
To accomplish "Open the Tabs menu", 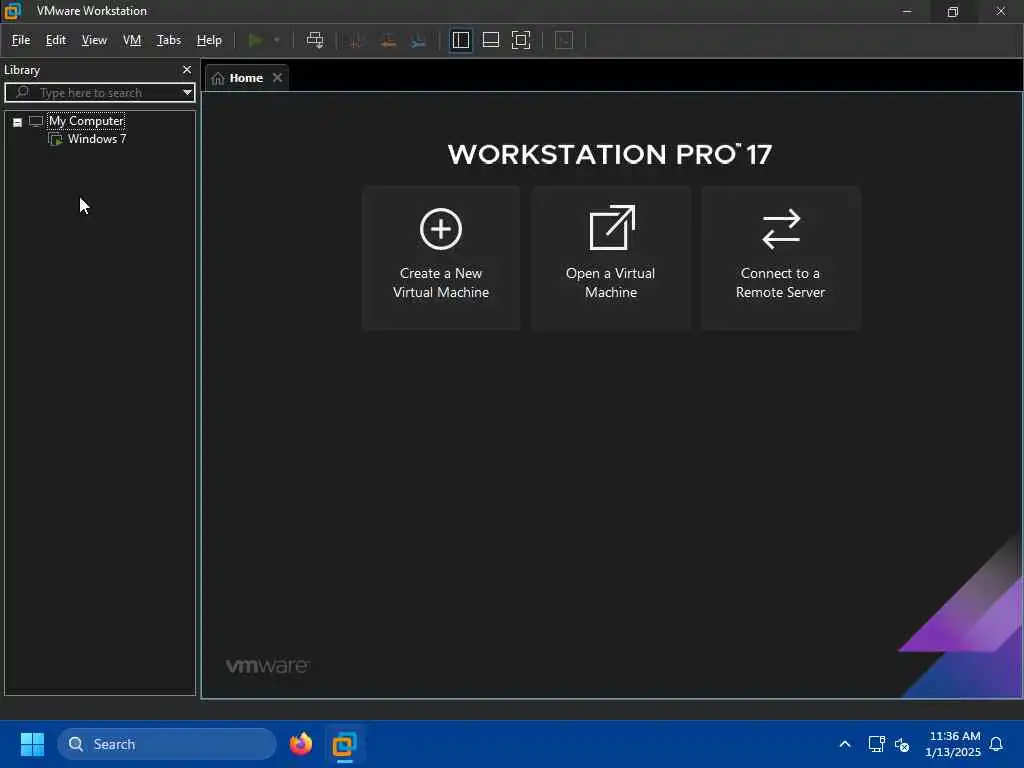I will point(168,40).
